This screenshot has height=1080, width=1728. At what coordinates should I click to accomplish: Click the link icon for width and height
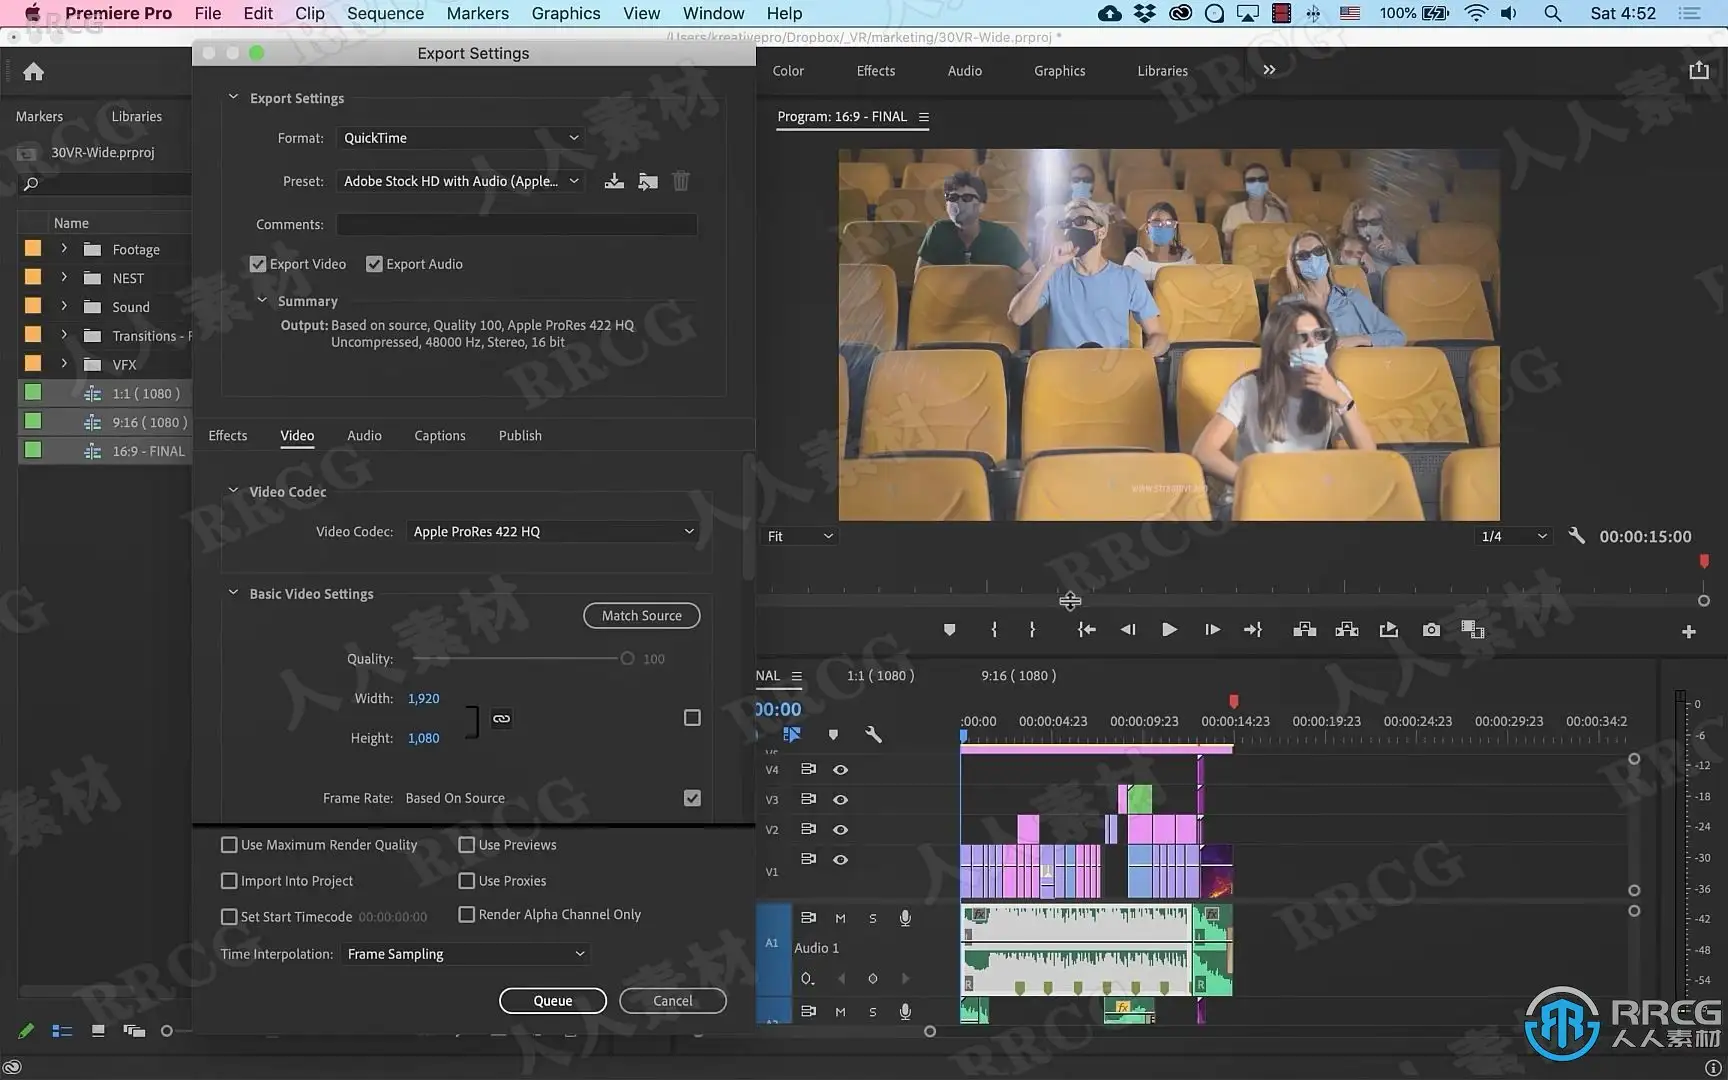pyautogui.click(x=501, y=718)
